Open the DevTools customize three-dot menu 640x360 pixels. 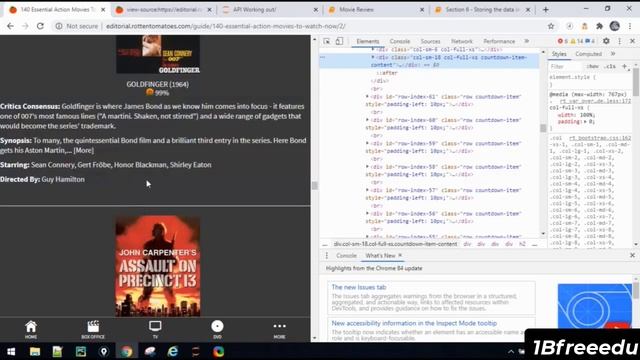click(x=620, y=41)
